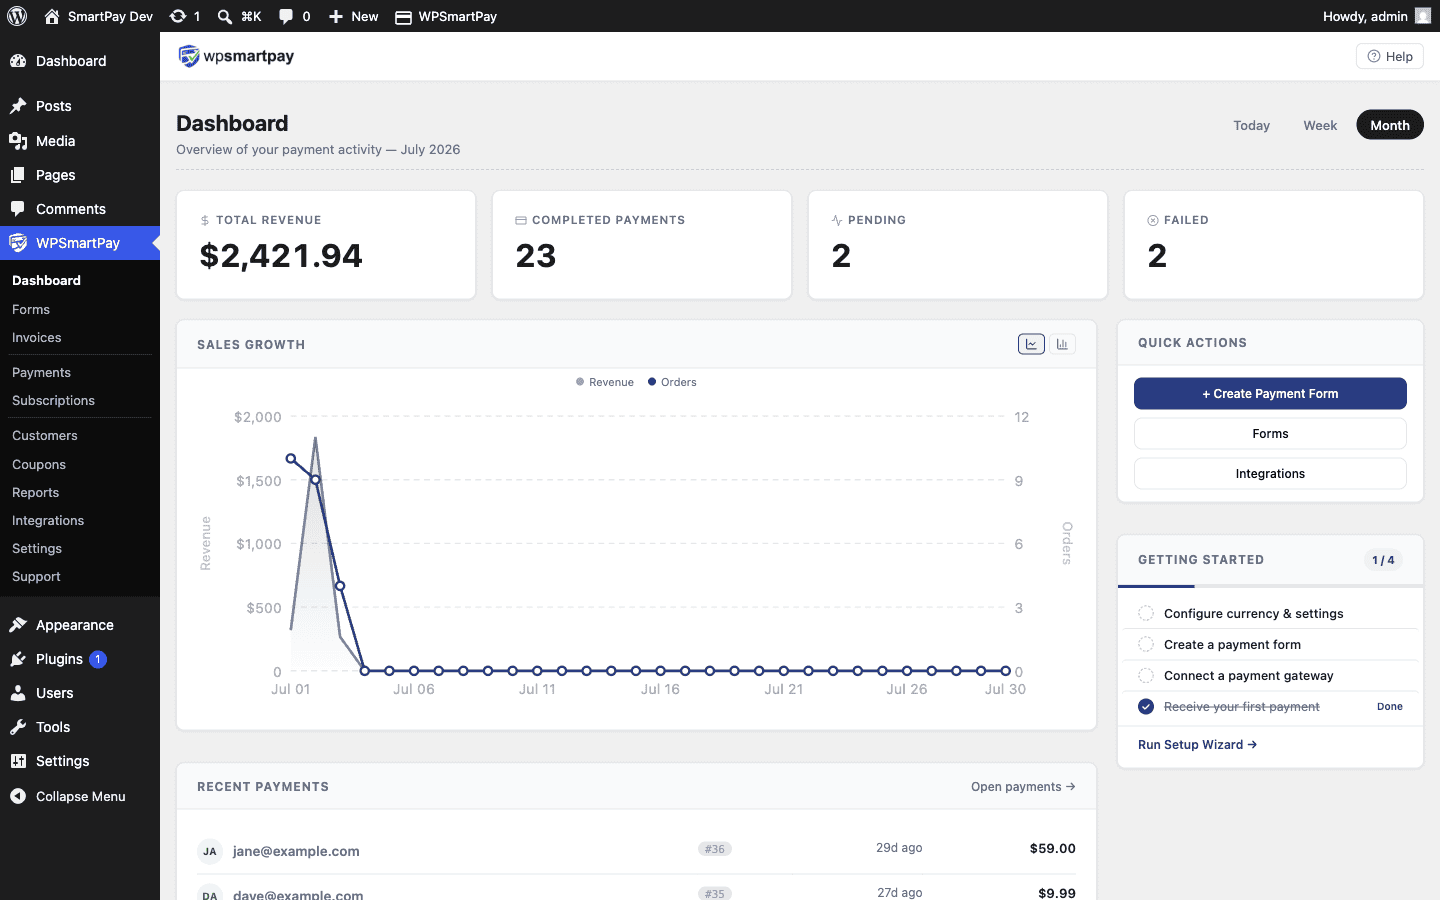Open the updates indicator showing 1
Screen dimensions: 1440x900
(185, 16)
